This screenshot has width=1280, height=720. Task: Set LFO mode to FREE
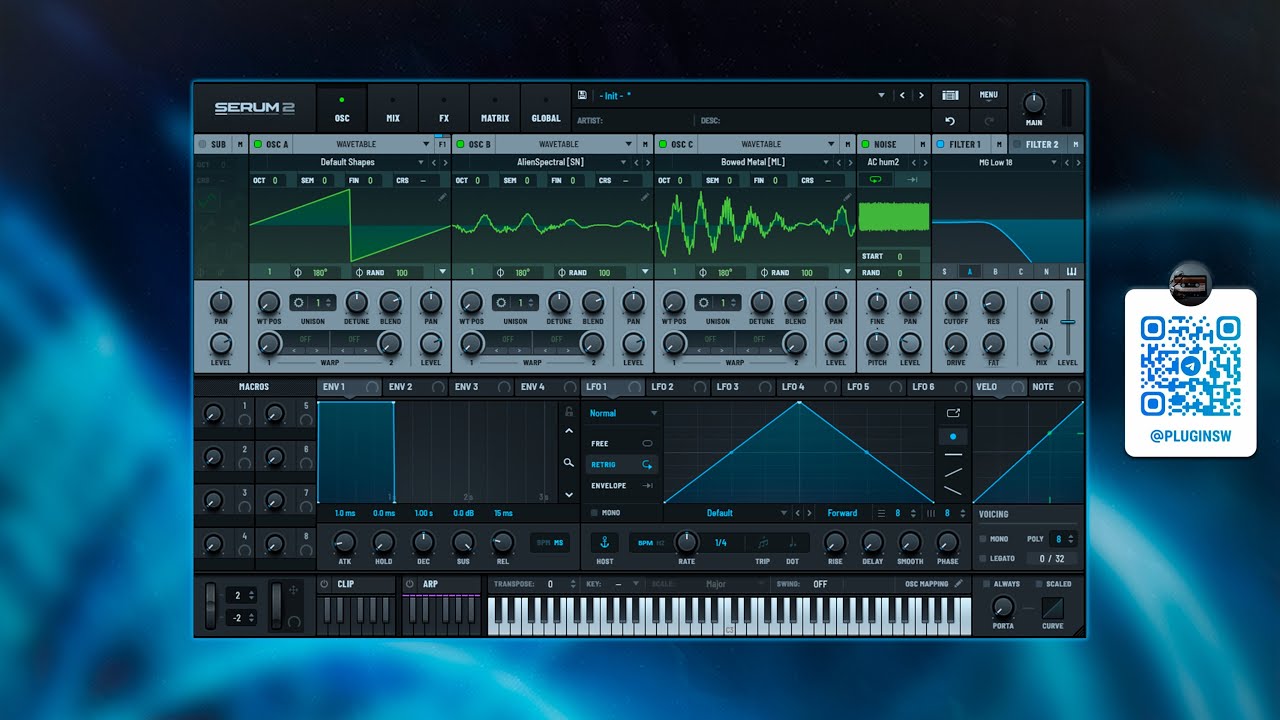tap(622, 443)
